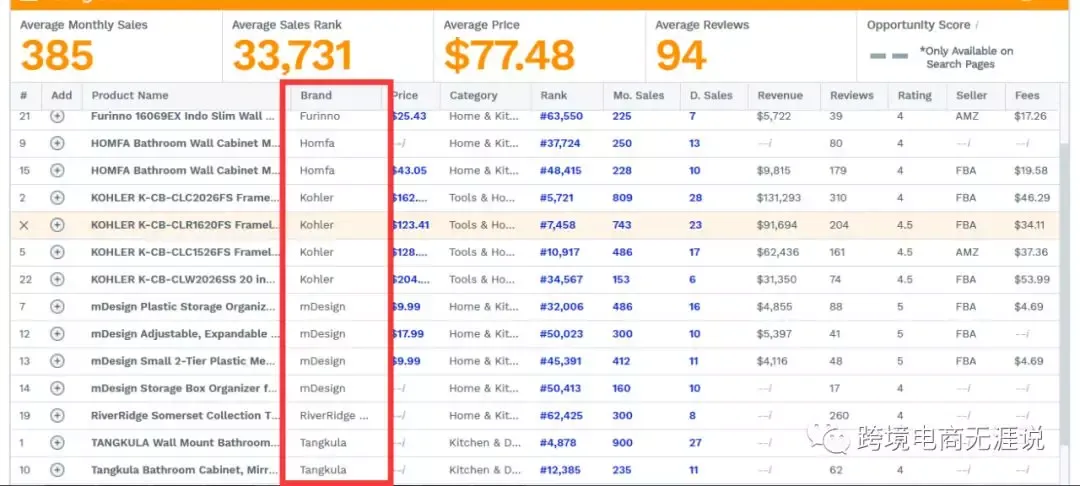Select revenue cell $91,694
This screenshot has height=486, width=1080.
(x=777, y=225)
